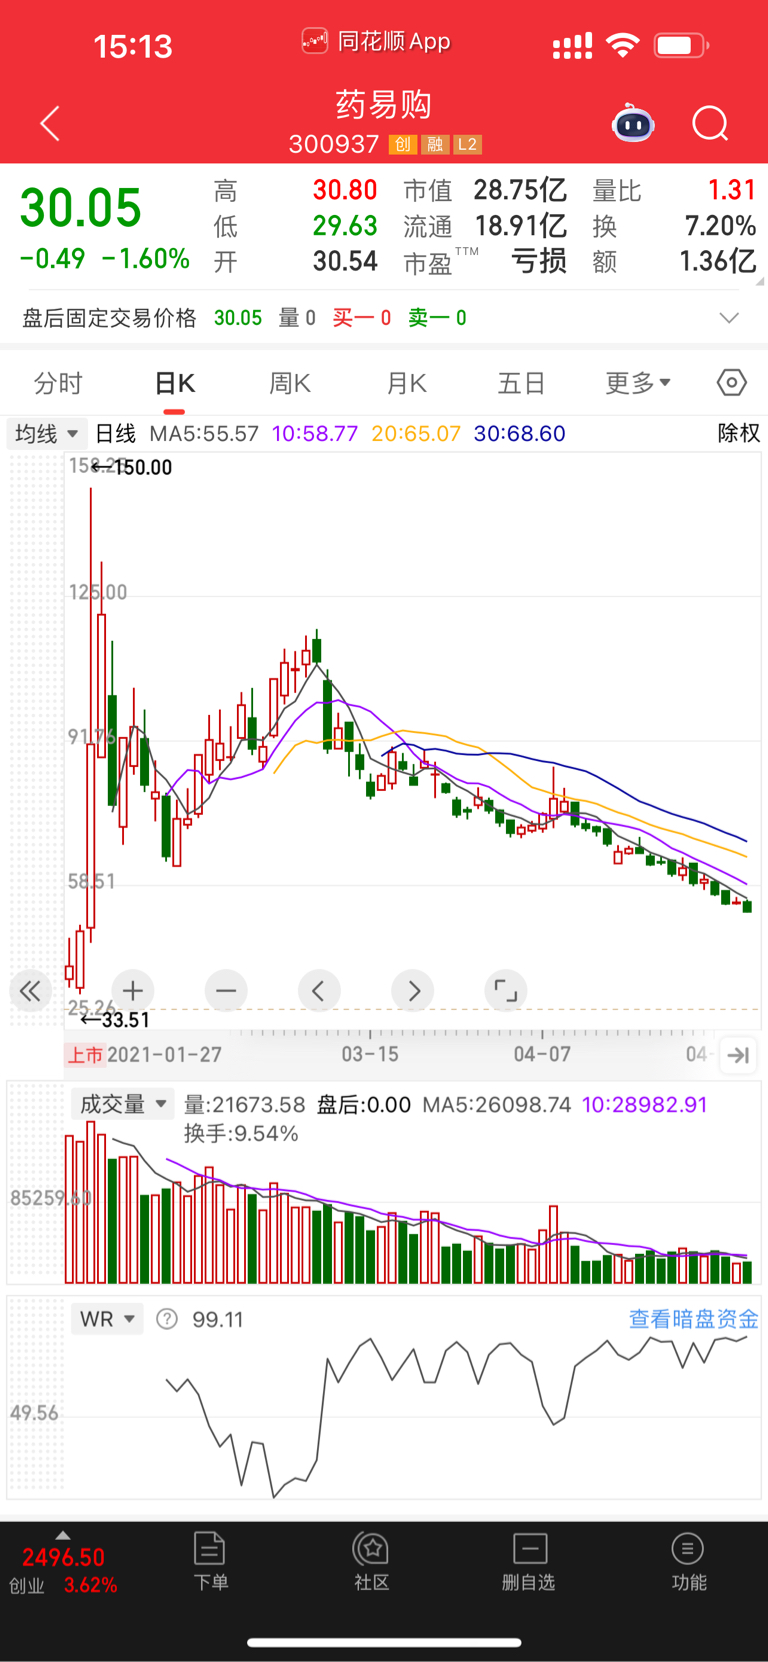Tap 150.00 high price marker
The width and height of the screenshot is (768, 1662).
click(132, 467)
